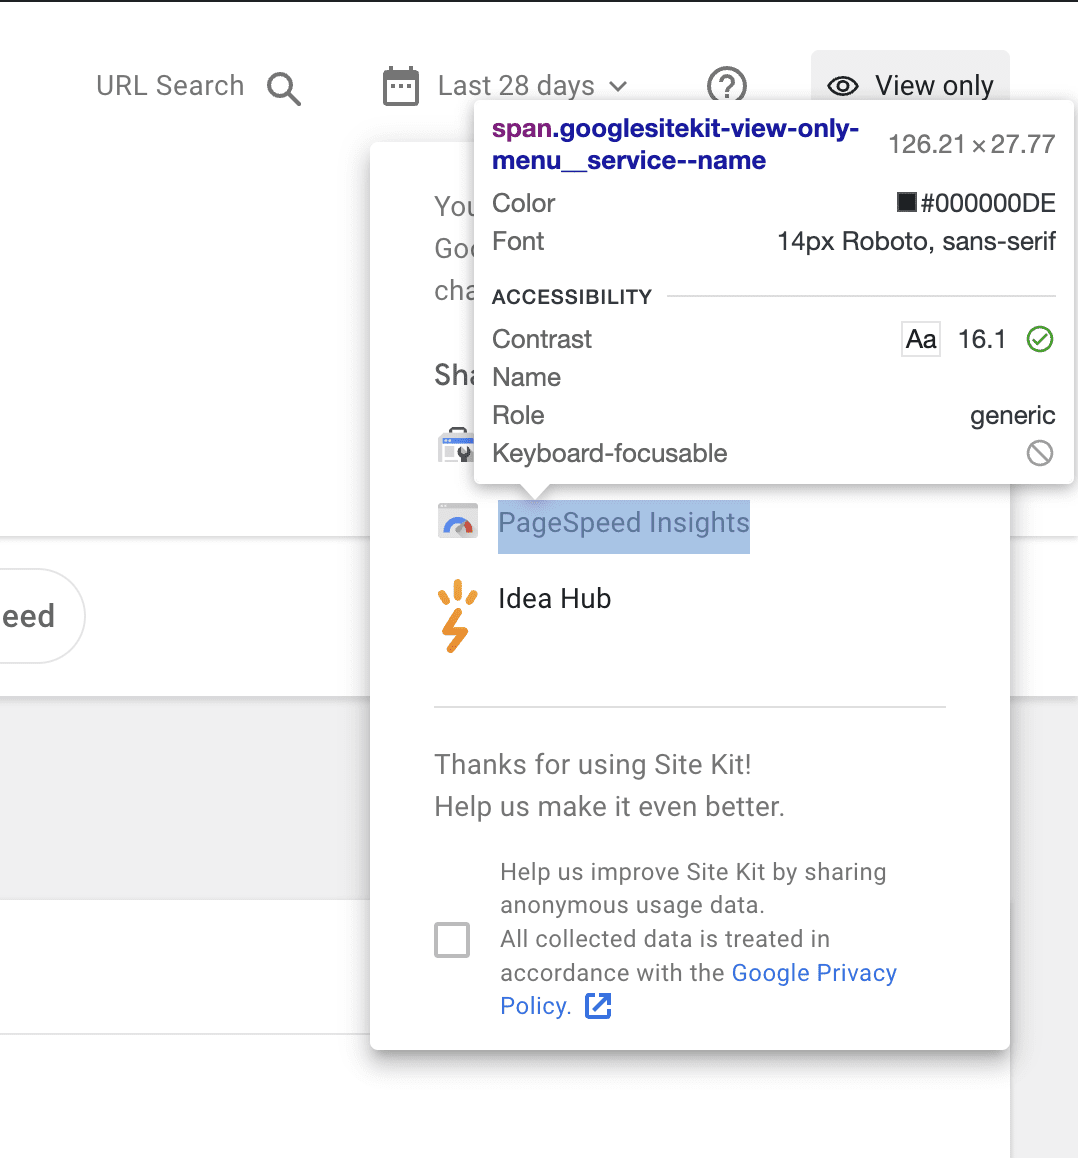
Task: Click the calendar icon beside date range
Action: tap(401, 86)
